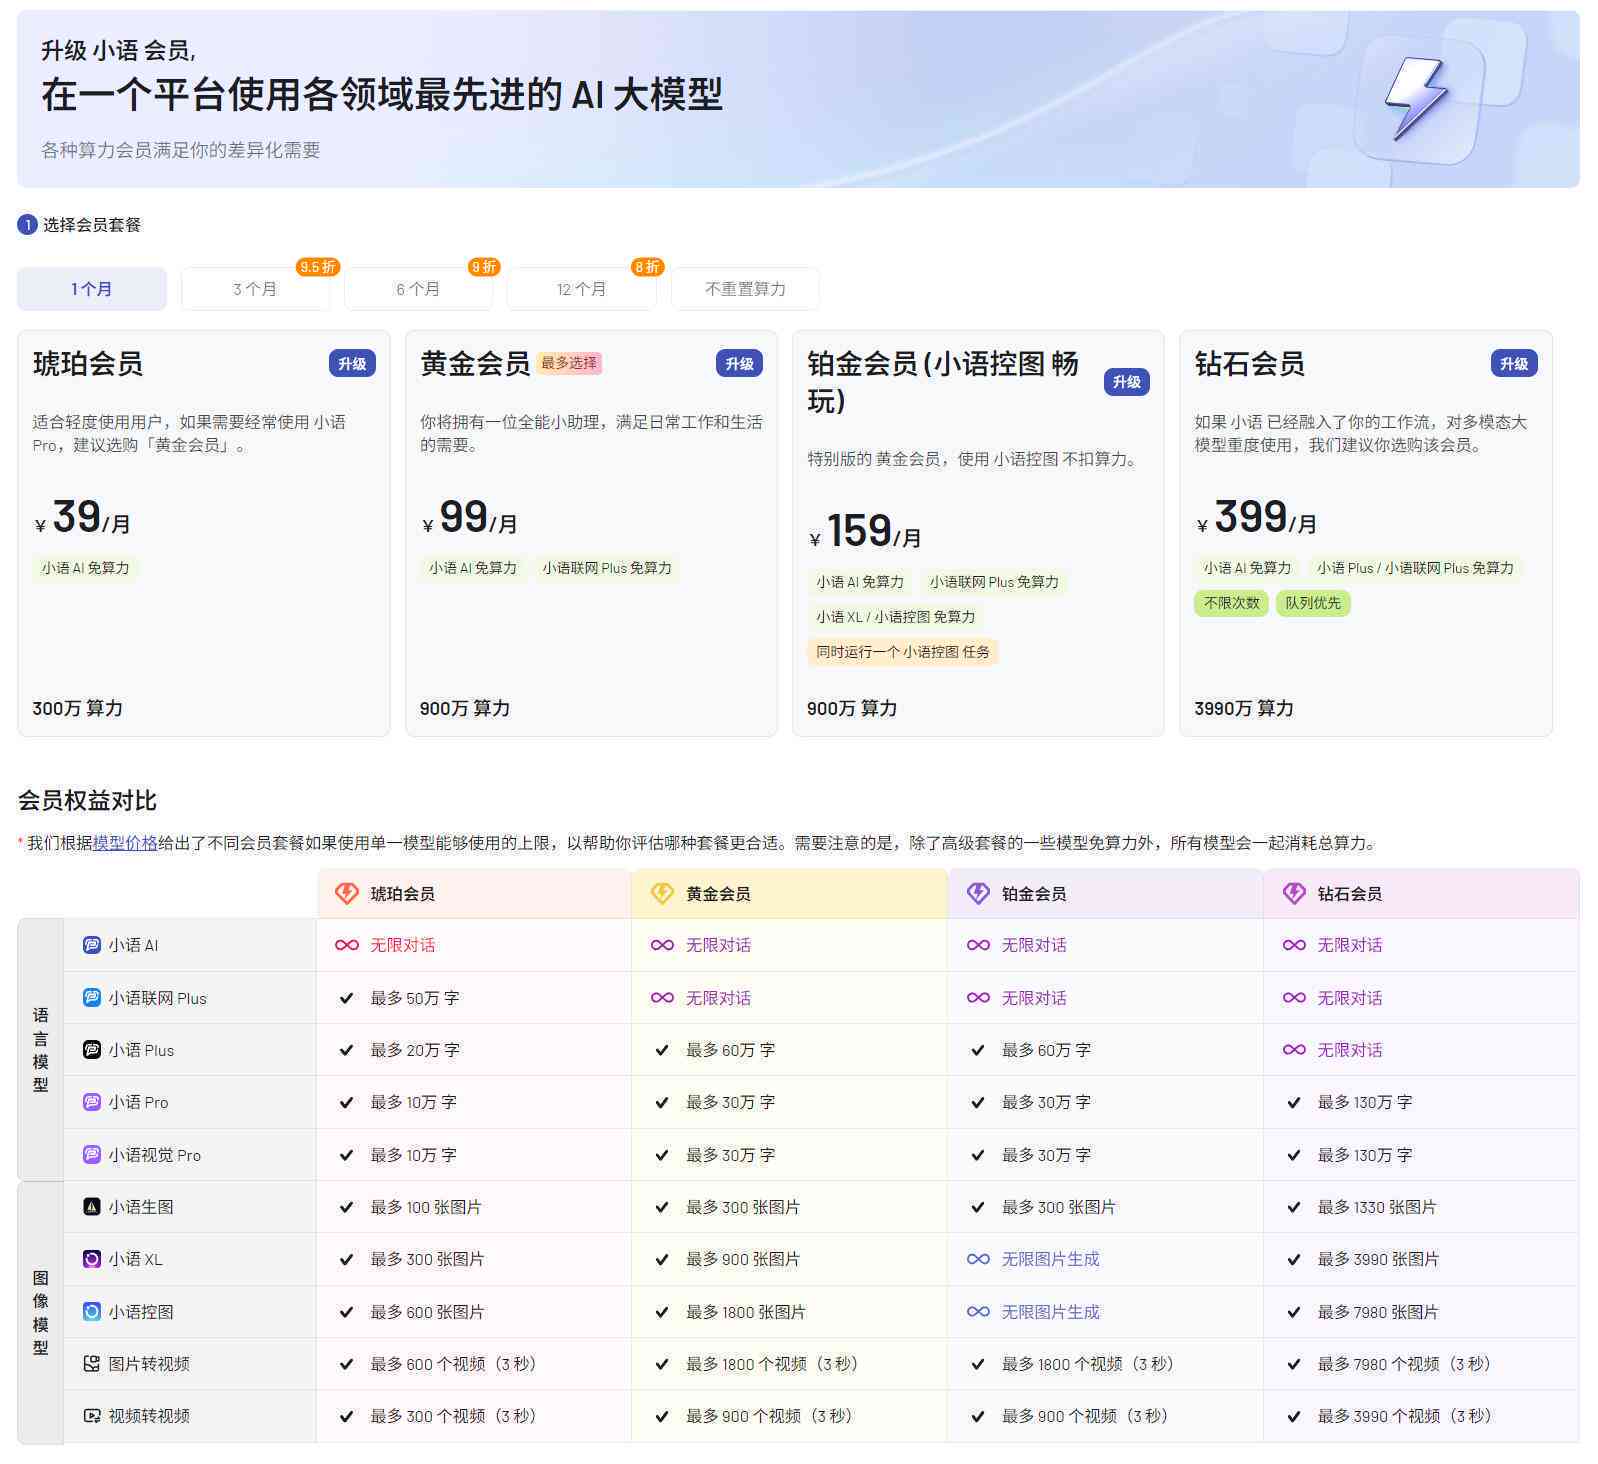This screenshot has height=1464, width=1598.
Task: Click 升级 button on 黄金会员 card
Action: (x=739, y=363)
